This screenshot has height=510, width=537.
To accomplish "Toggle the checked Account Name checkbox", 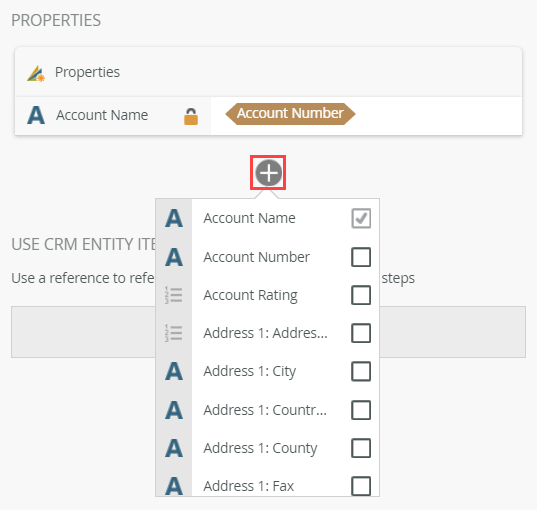I will pyautogui.click(x=361, y=218).
